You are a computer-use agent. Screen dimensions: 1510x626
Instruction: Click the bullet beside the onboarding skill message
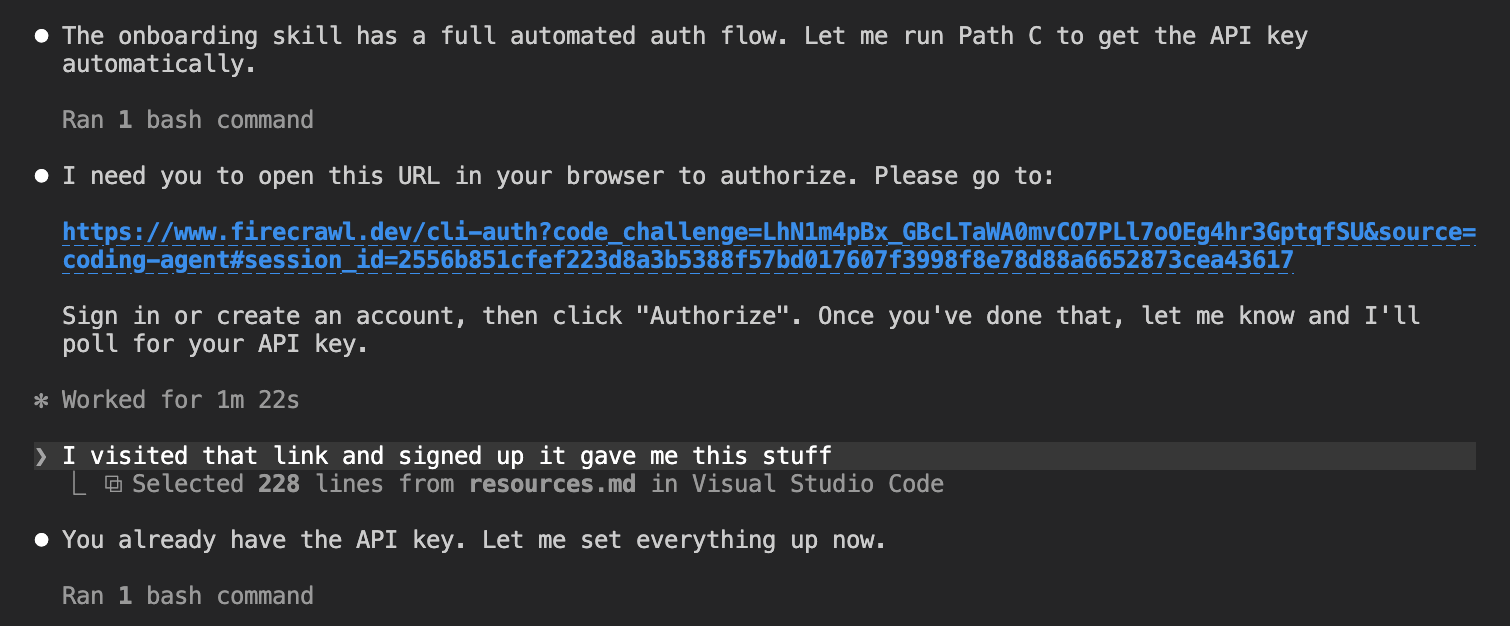click(41, 36)
